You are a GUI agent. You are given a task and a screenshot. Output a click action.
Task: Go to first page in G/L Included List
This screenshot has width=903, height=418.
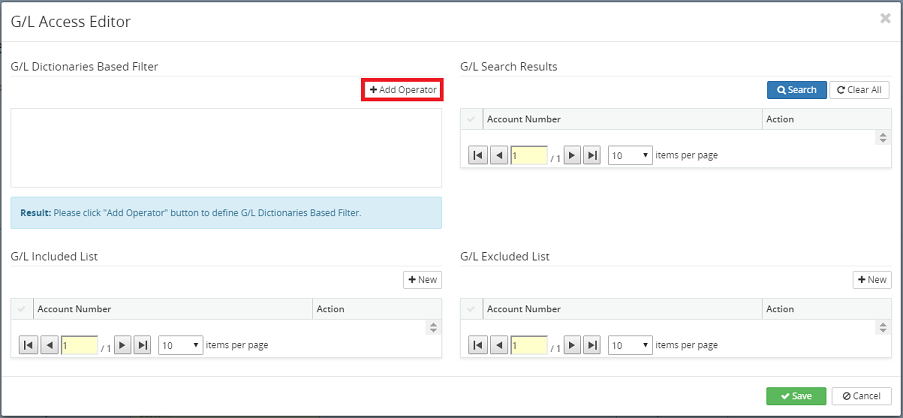28,345
